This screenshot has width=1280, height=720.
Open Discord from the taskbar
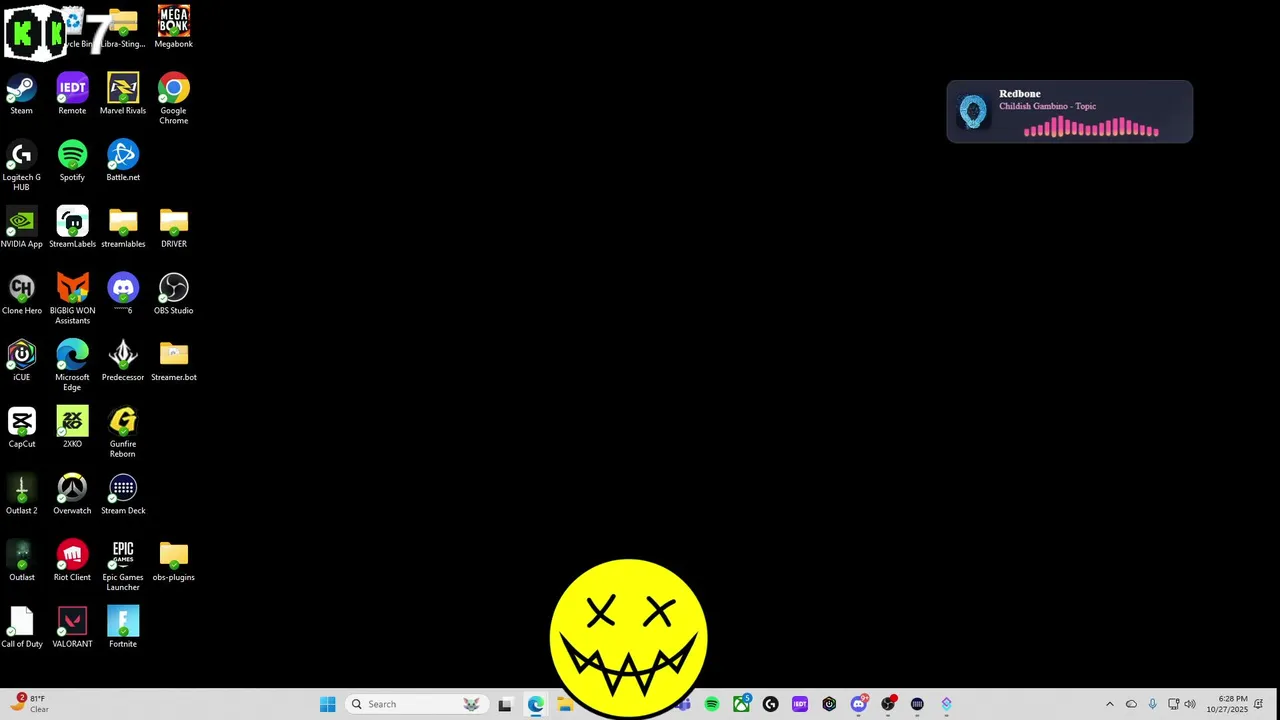(859, 704)
